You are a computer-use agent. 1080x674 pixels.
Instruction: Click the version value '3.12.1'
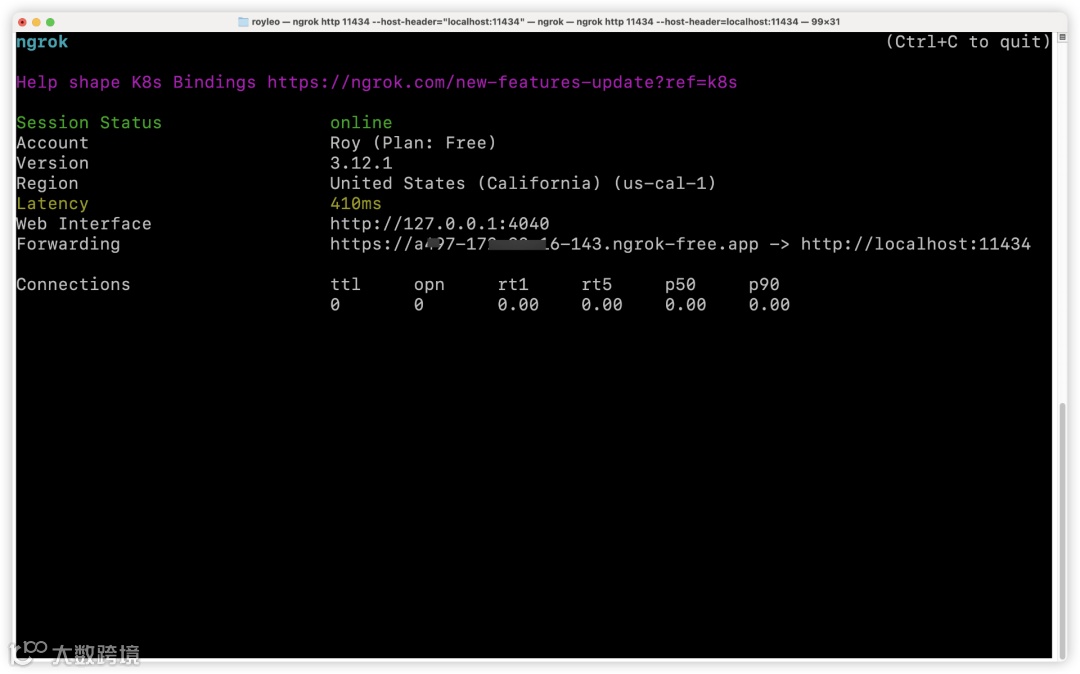[361, 163]
